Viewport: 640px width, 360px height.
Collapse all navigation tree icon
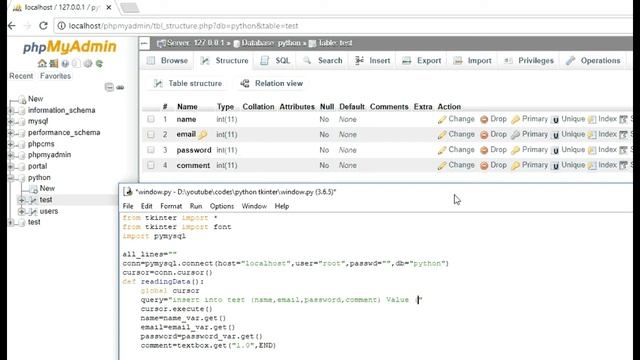pyautogui.click(x=109, y=87)
